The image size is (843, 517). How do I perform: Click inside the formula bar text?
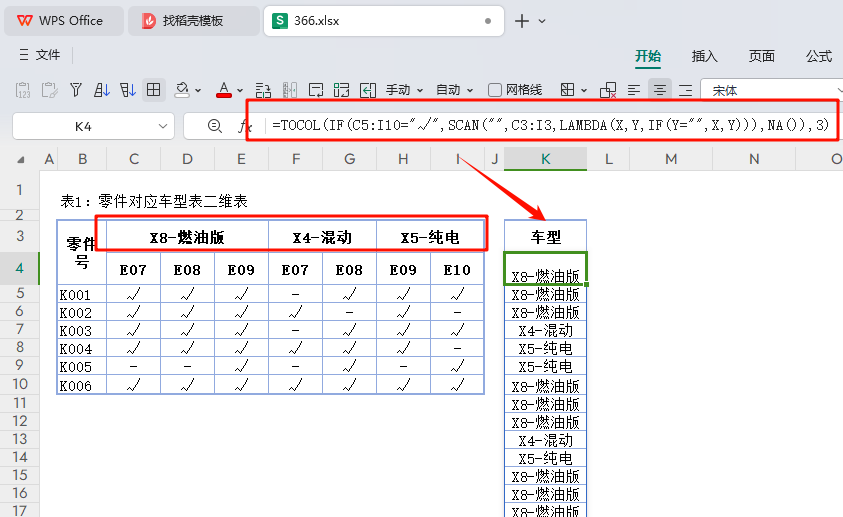(551, 125)
